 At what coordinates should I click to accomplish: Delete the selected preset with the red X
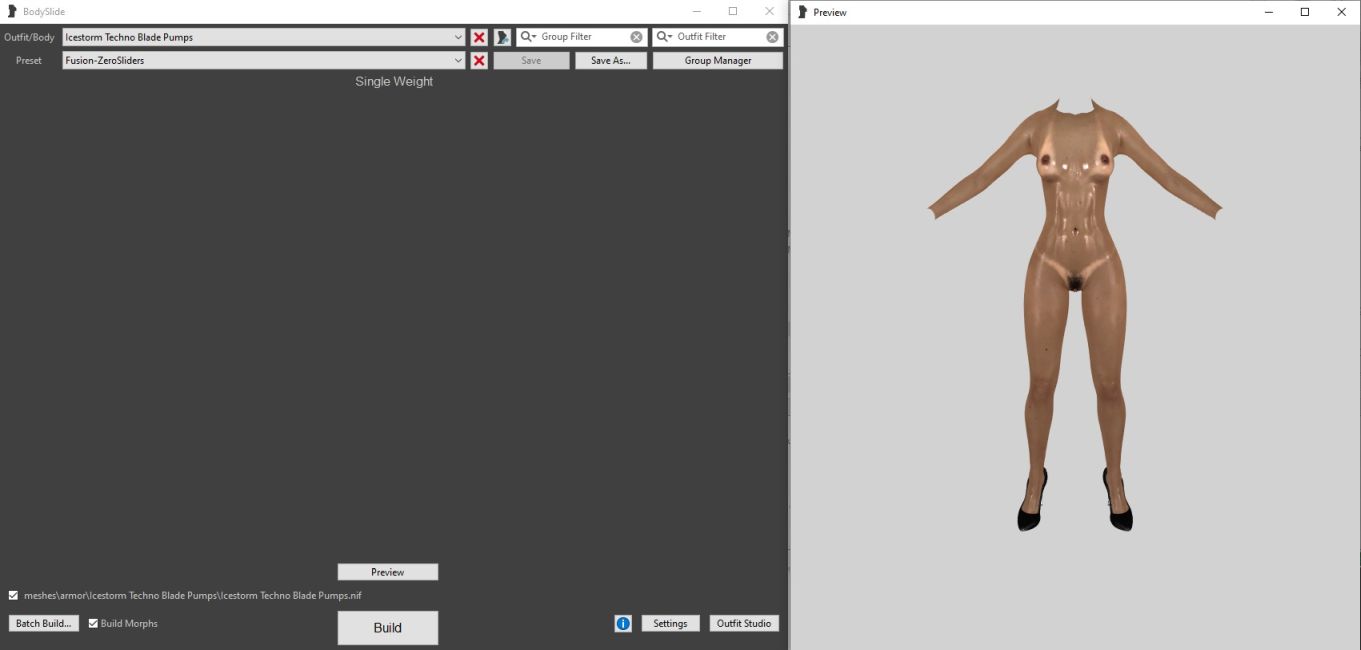[x=479, y=61]
